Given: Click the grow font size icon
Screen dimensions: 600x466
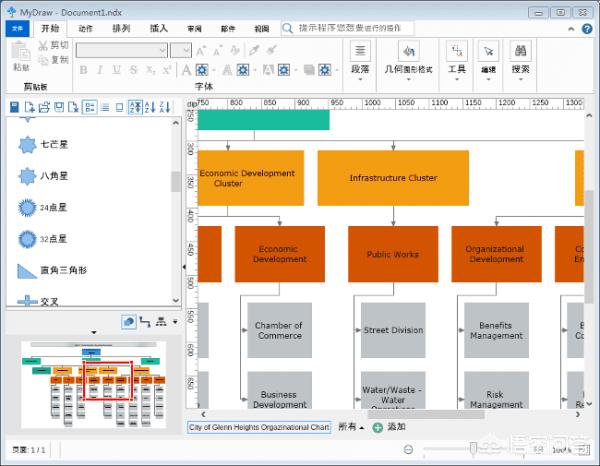Looking at the screenshot, I should pyautogui.click(x=201, y=51).
